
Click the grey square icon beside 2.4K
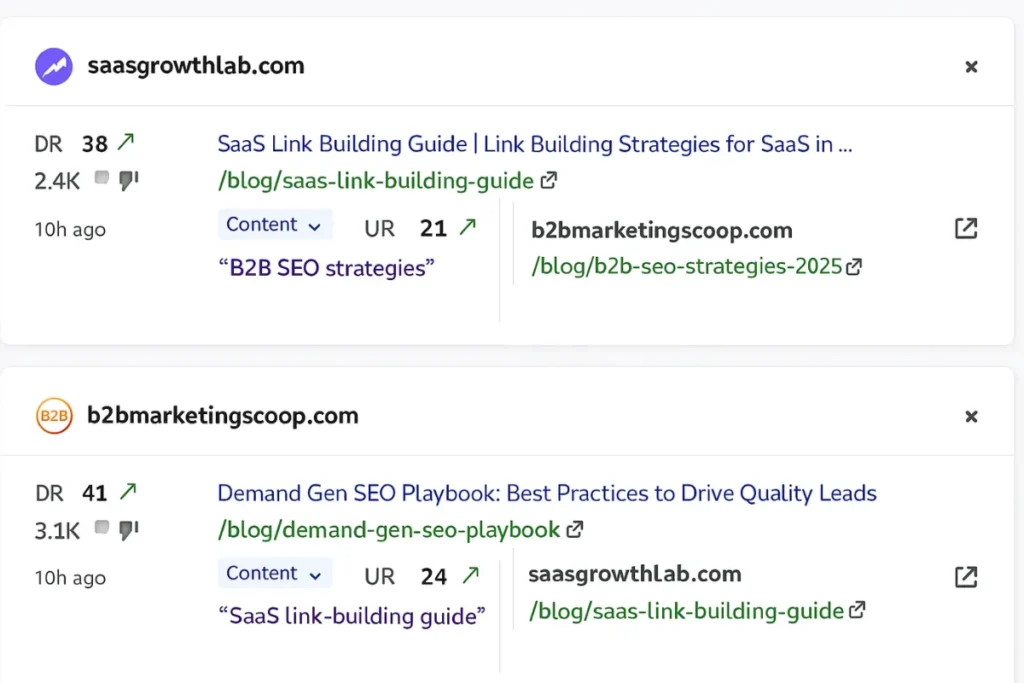[x=102, y=179]
